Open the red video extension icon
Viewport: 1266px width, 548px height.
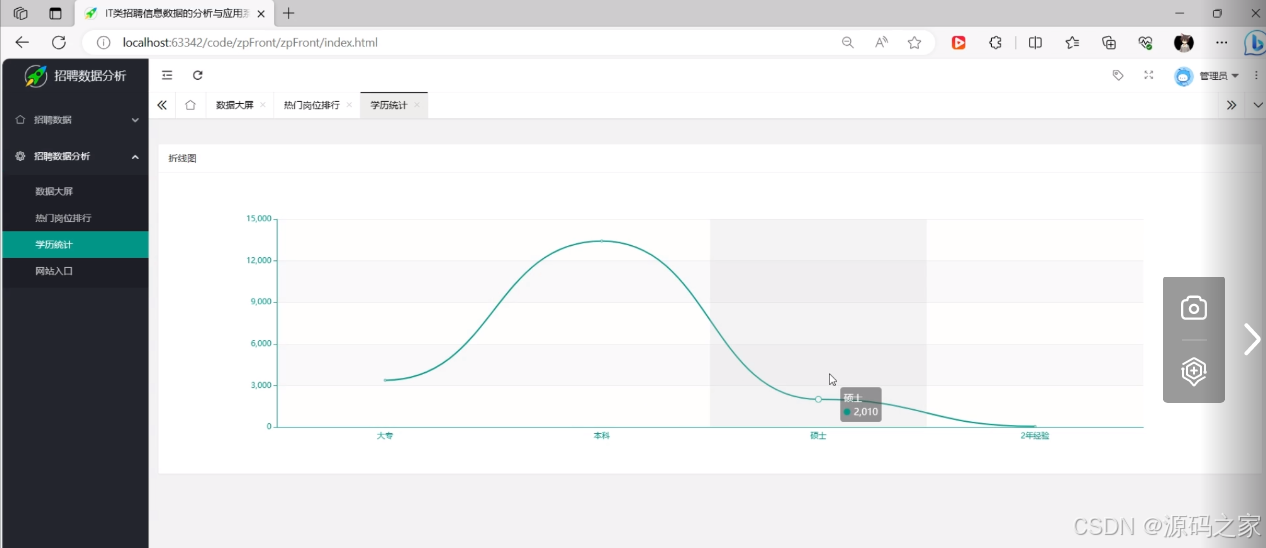(958, 43)
